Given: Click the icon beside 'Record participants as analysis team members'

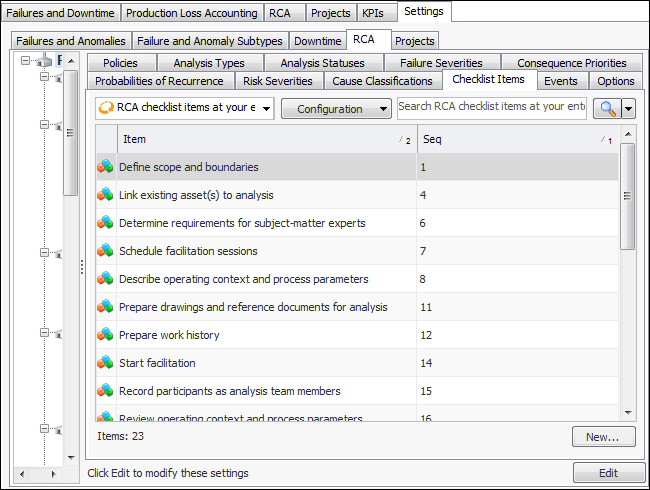Looking at the screenshot, I should pos(105,391).
